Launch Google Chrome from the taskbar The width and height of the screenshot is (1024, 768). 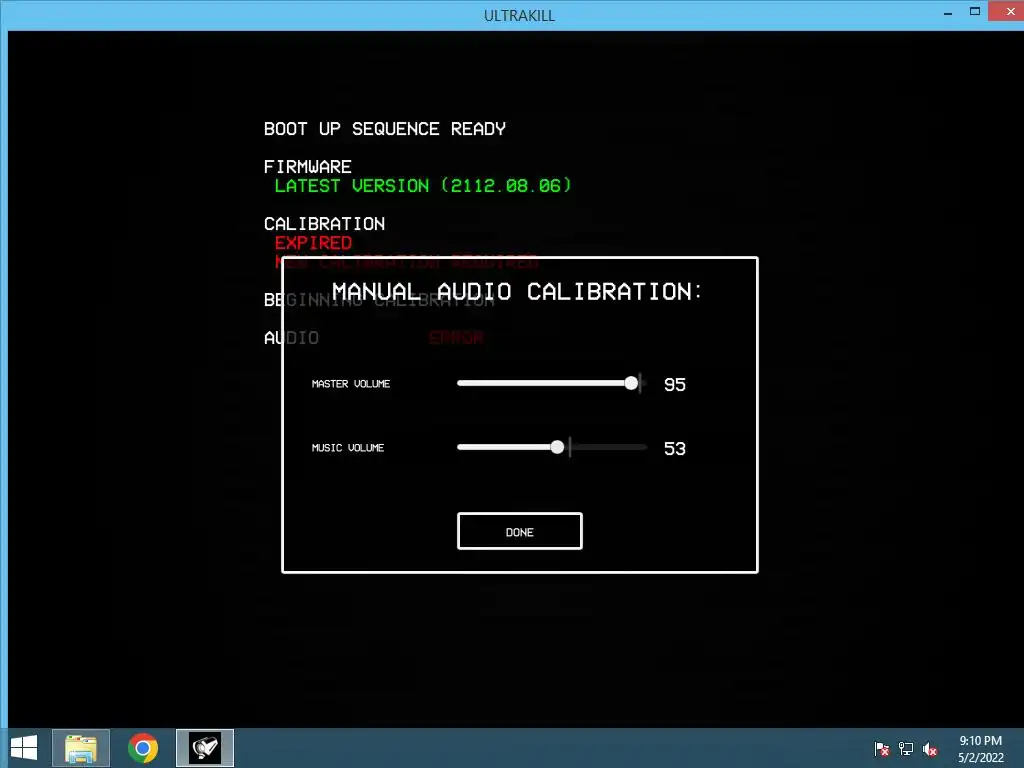143,748
